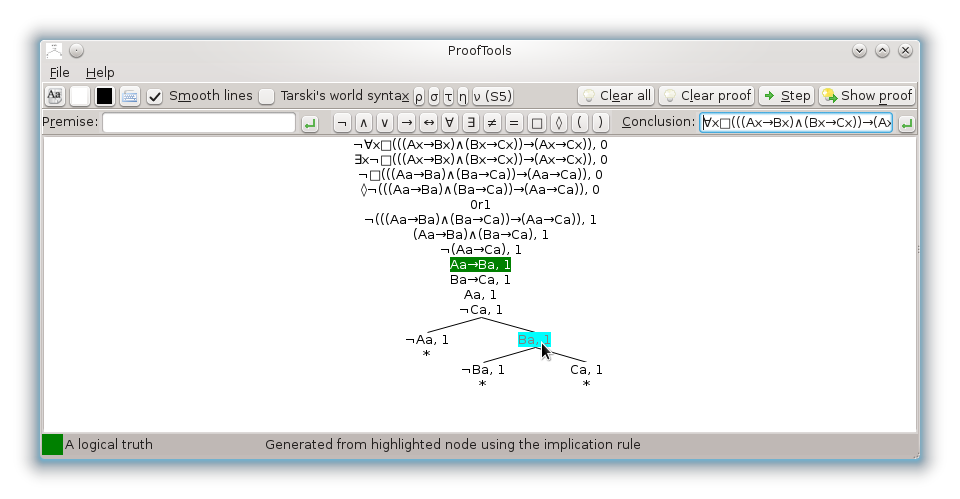Toggle the Smooth lines checkbox

coord(155,96)
